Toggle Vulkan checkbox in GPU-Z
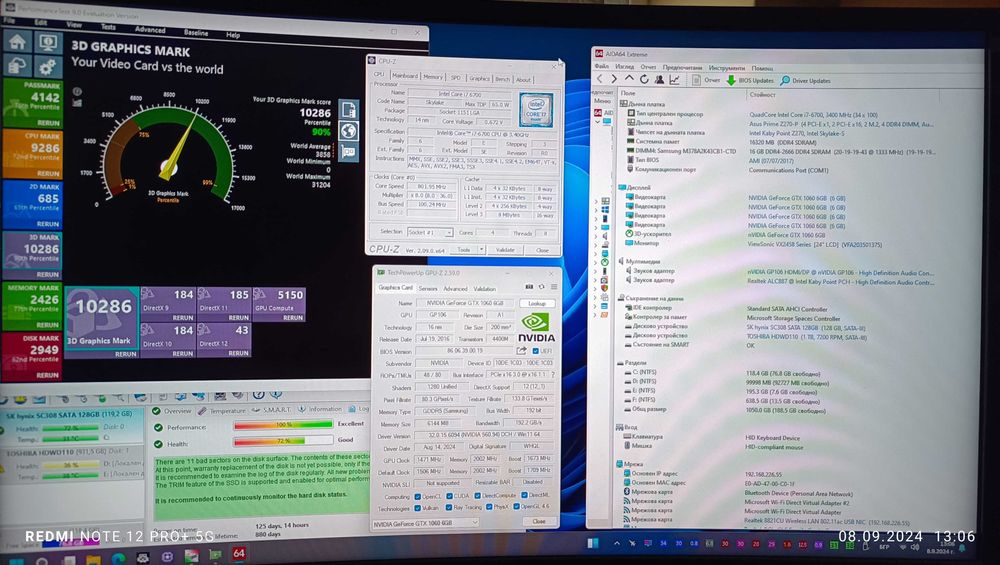 tap(418, 508)
